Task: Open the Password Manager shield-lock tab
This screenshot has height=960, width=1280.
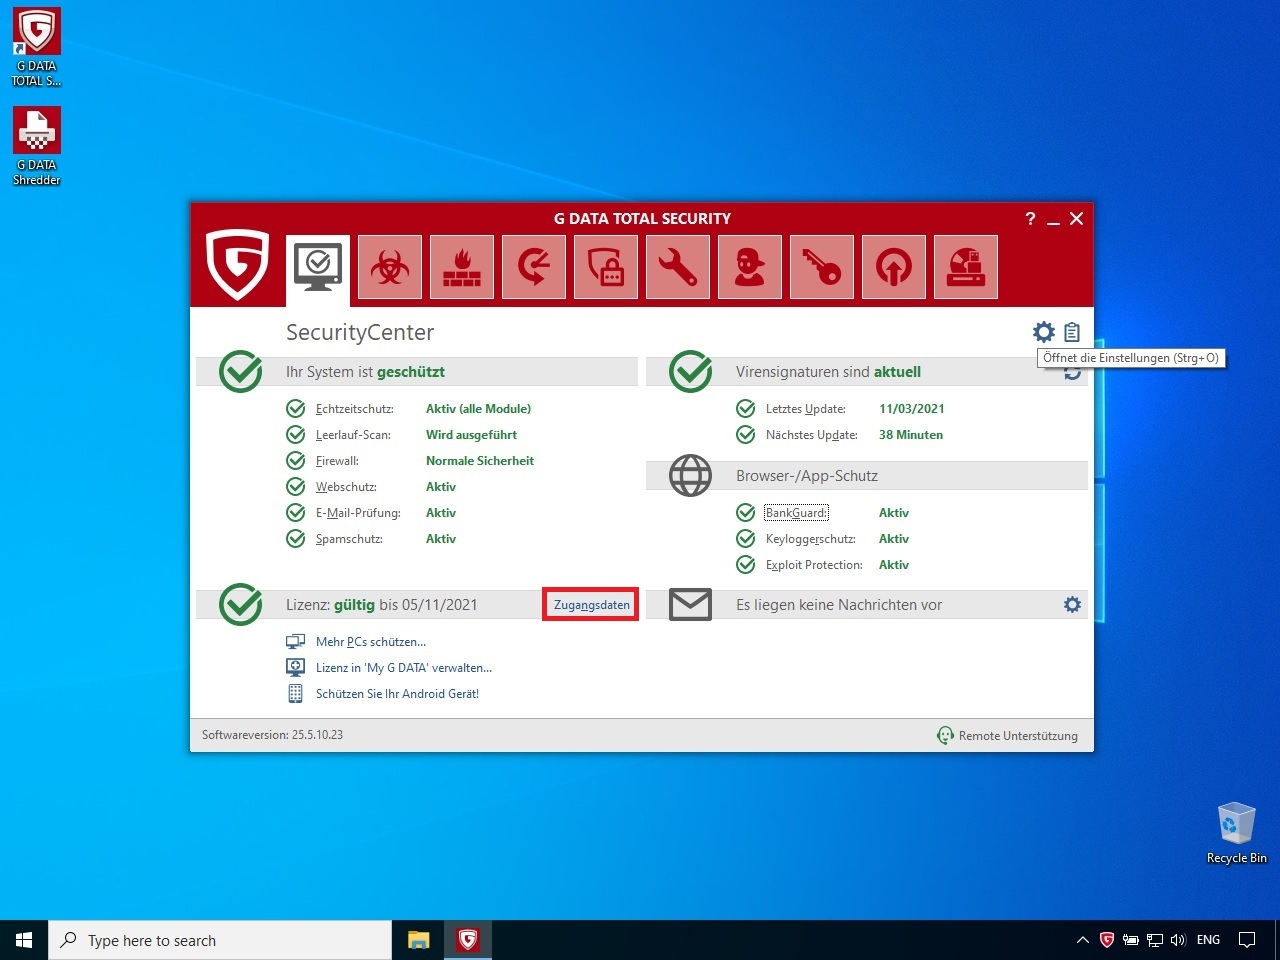Action: (x=606, y=267)
